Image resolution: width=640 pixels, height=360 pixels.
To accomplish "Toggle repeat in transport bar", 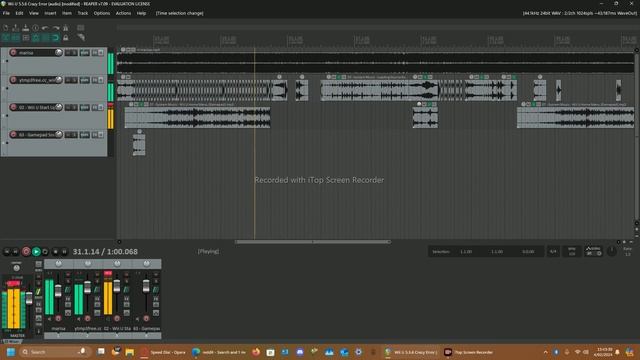I will (x=45, y=252).
